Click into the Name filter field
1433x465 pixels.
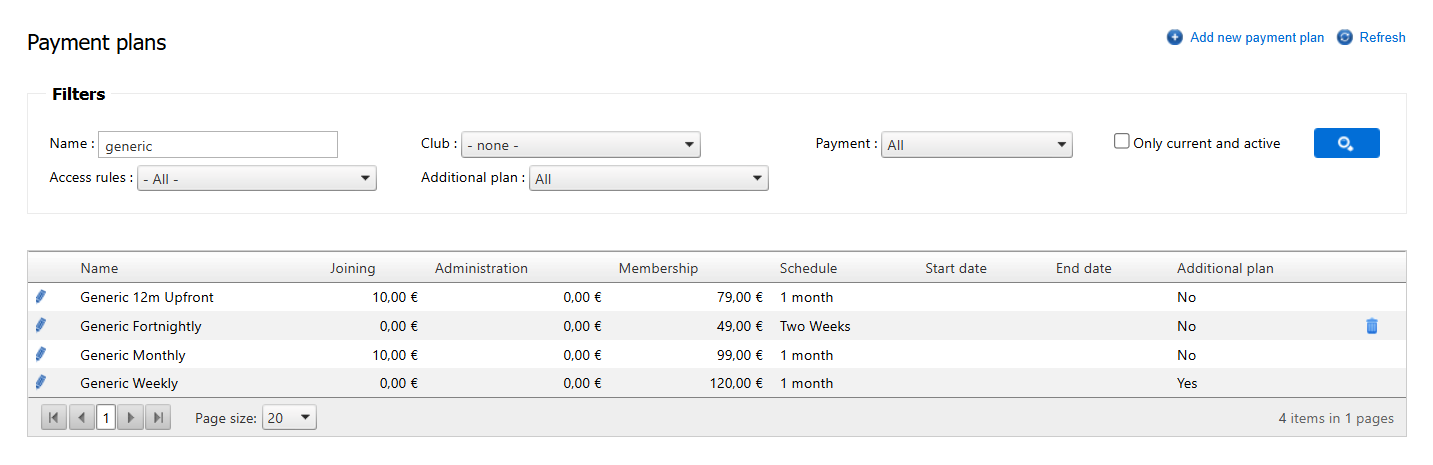point(218,145)
